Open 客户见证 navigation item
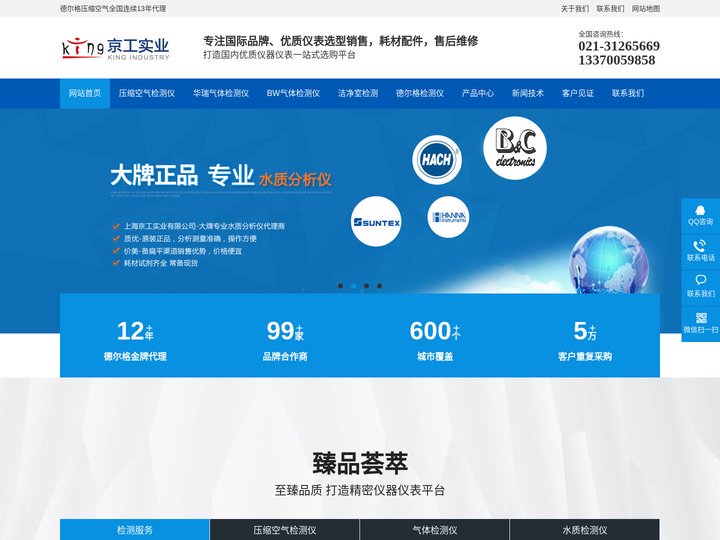The width and height of the screenshot is (720, 540). [x=578, y=93]
